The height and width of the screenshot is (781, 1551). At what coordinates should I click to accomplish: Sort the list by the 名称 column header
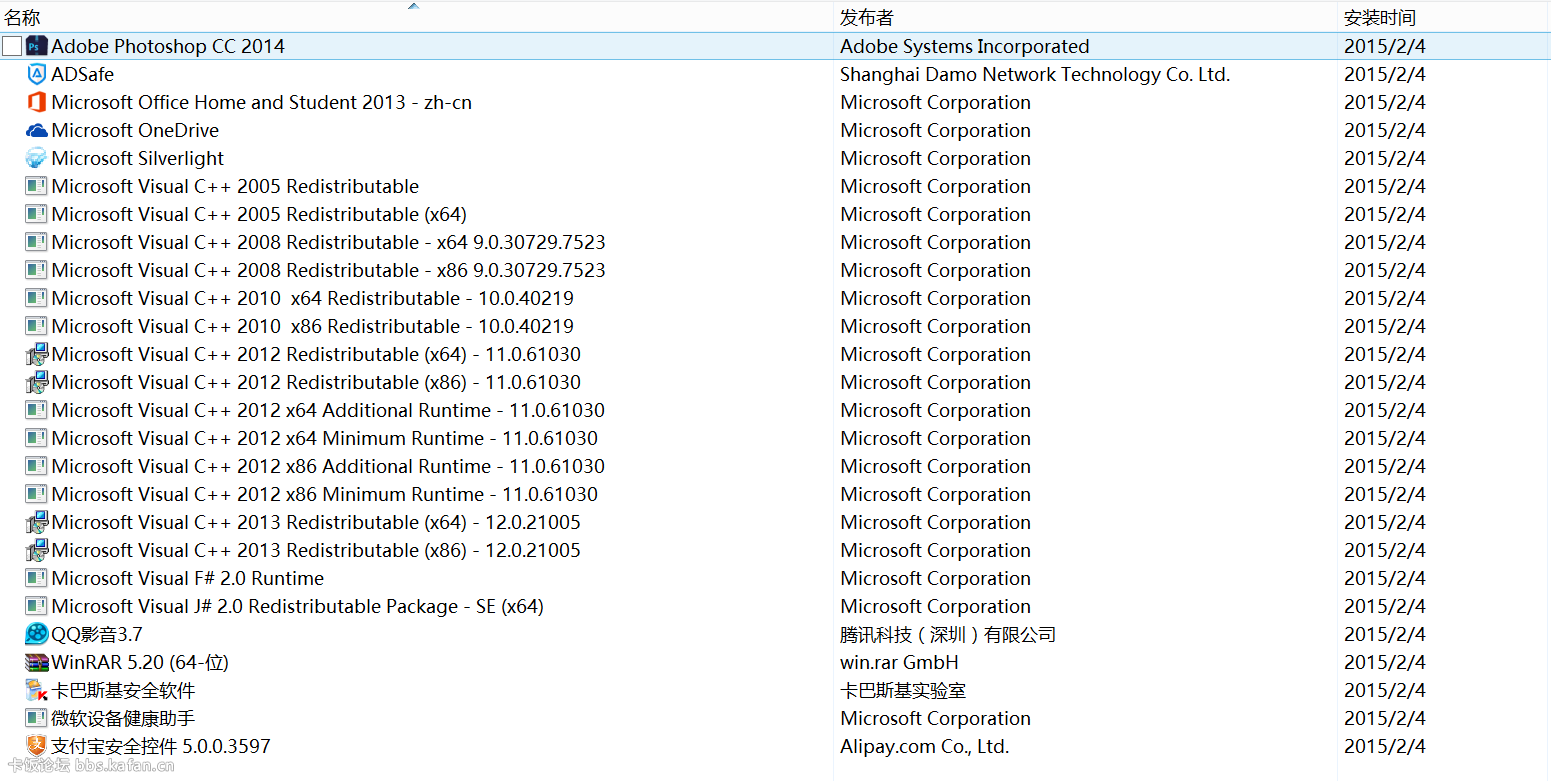pyautogui.click(x=22, y=17)
